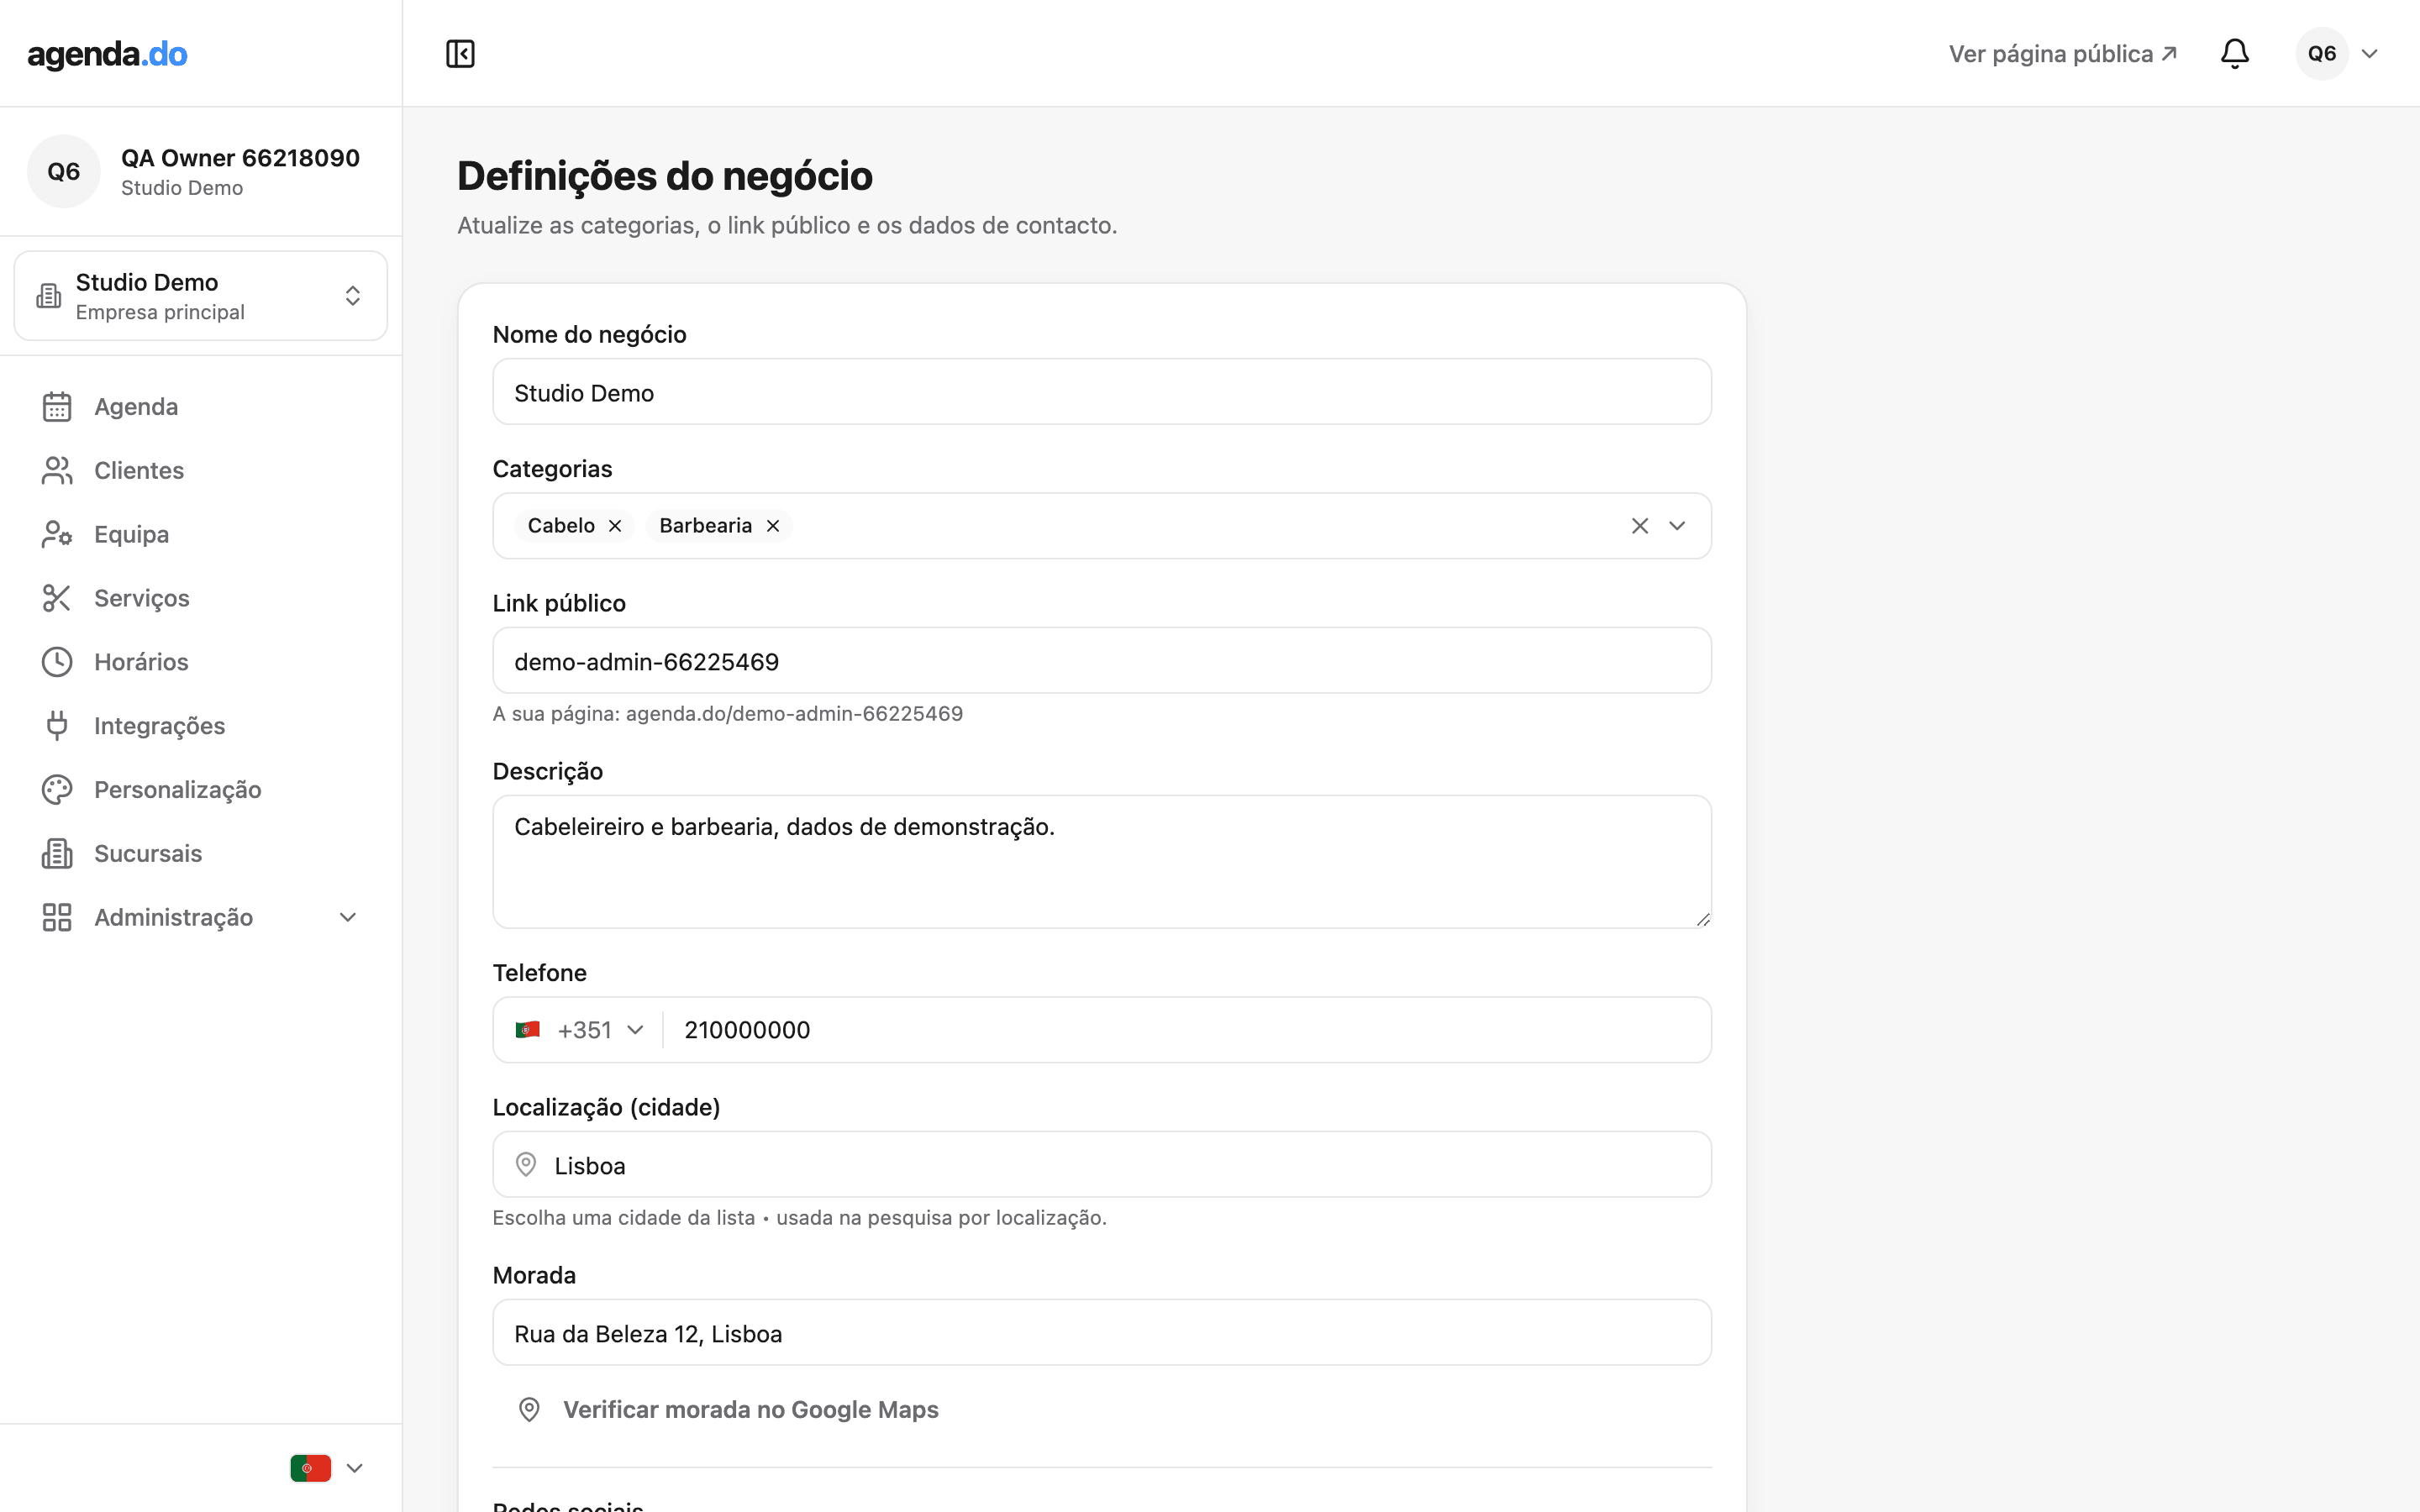Open Equipa in sidebar
The height and width of the screenshot is (1512, 2420).
201,535
